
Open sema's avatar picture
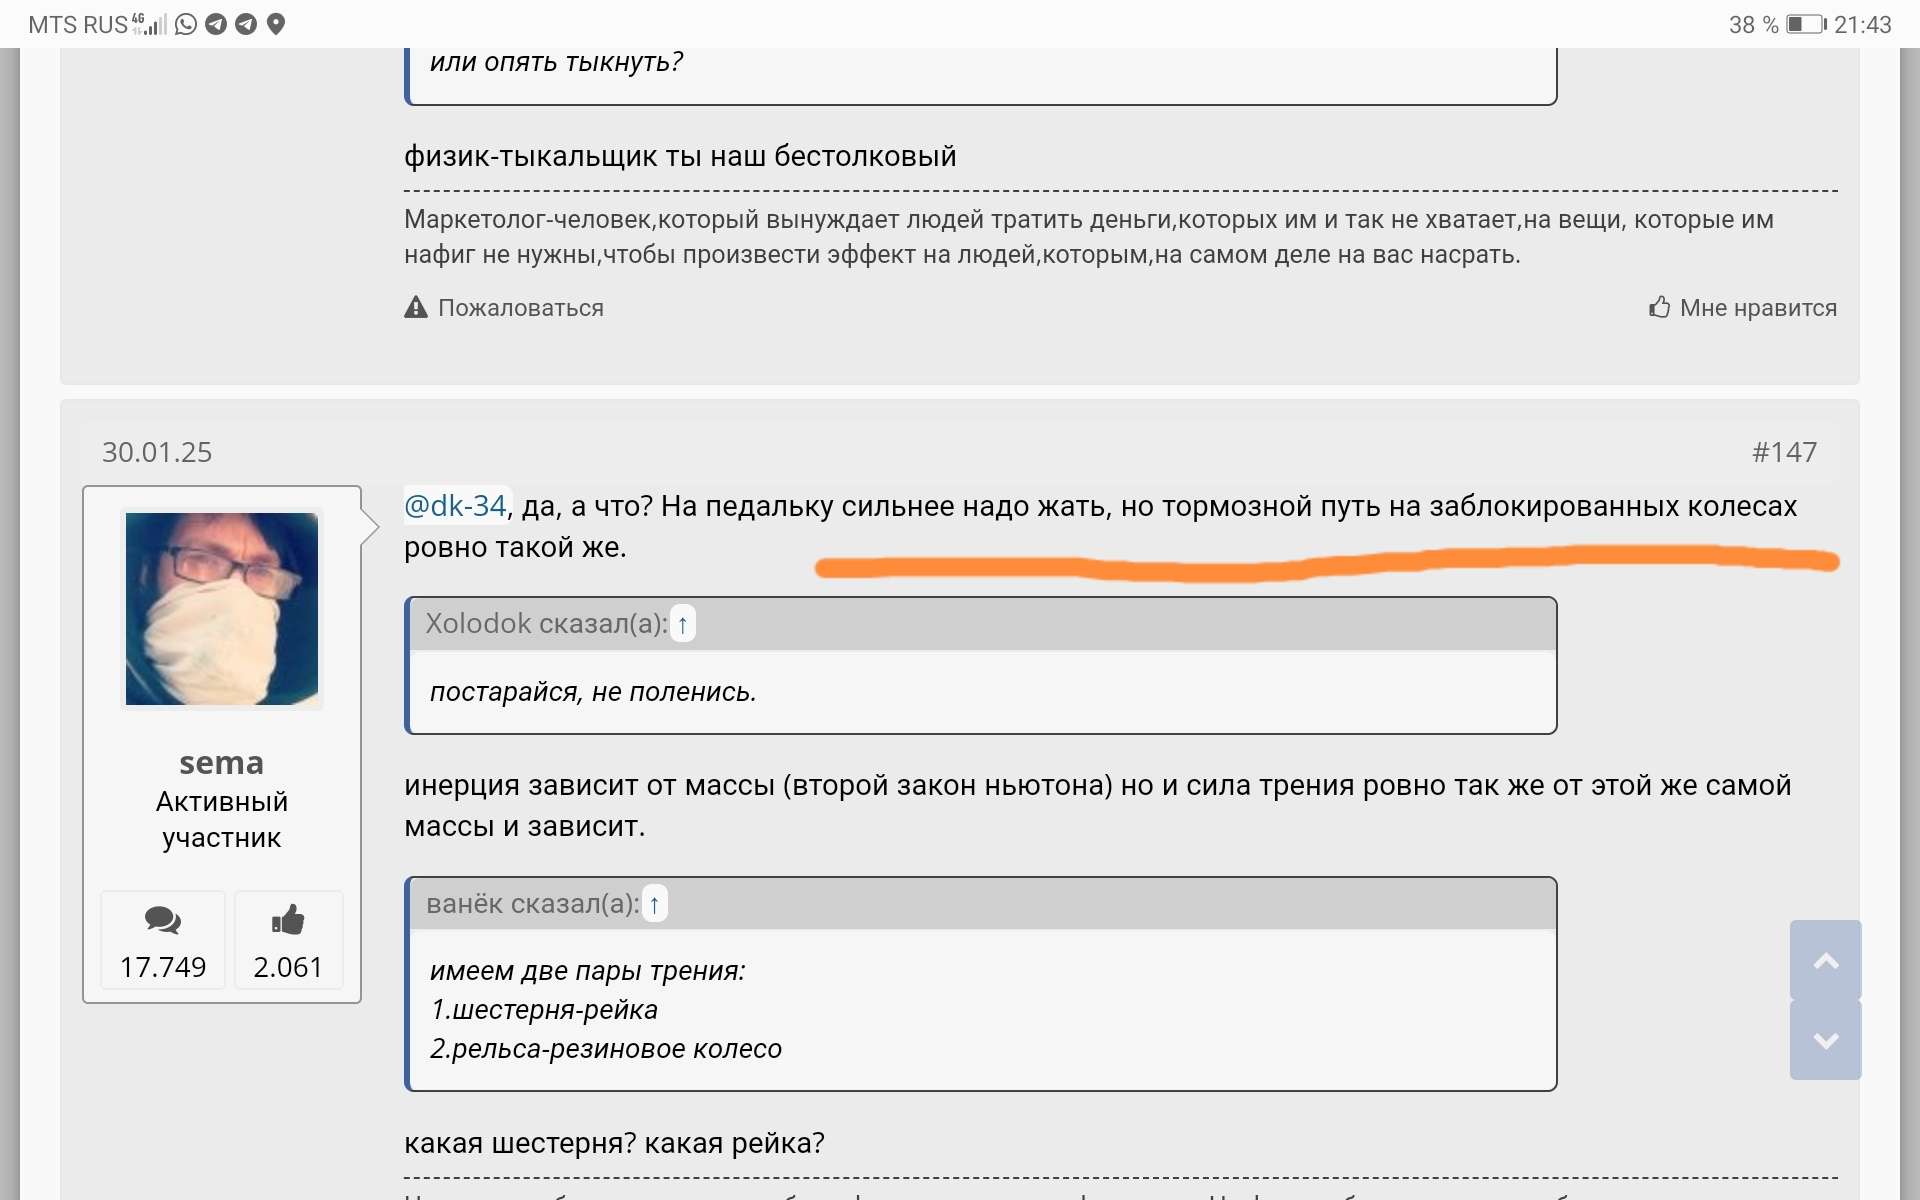coord(221,608)
